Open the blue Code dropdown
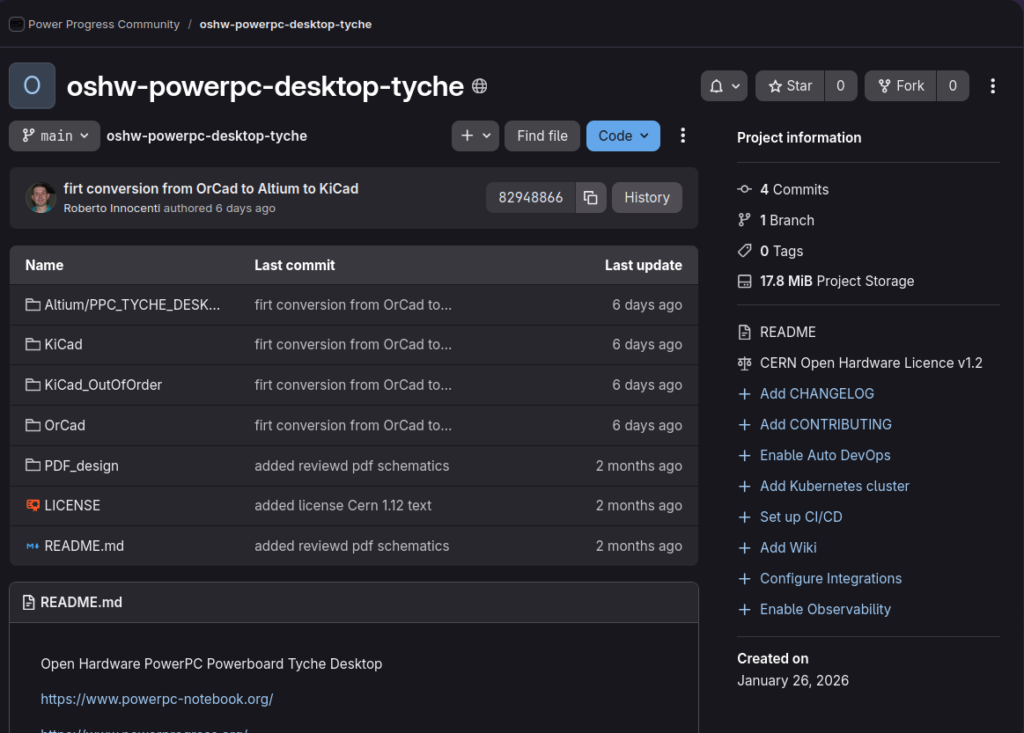The width and height of the screenshot is (1024, 733). 623,136
